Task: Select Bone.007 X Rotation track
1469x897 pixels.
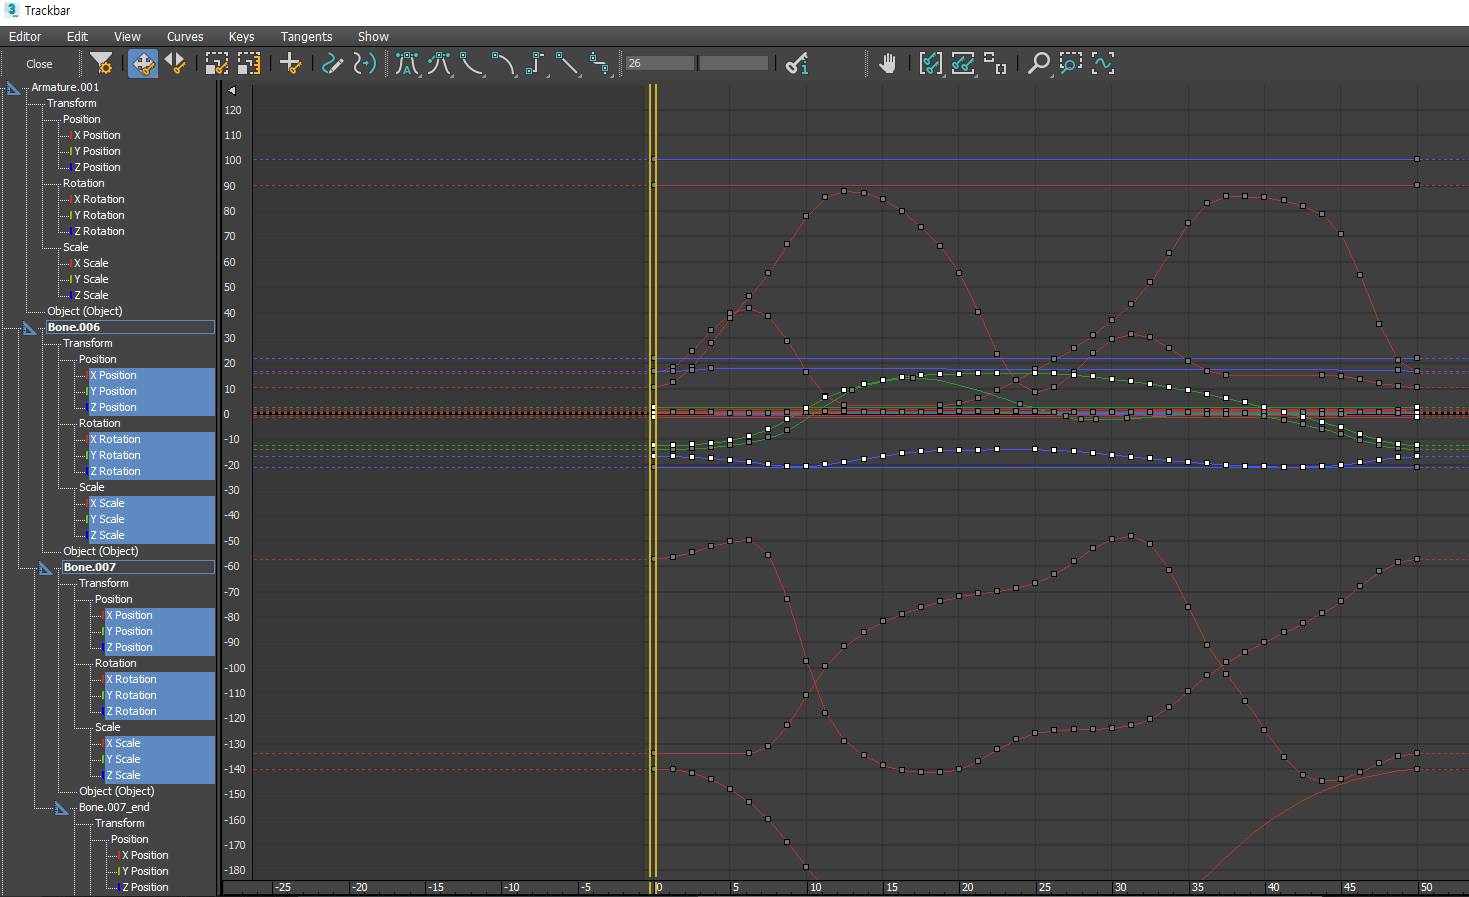Action: (135, 680)
